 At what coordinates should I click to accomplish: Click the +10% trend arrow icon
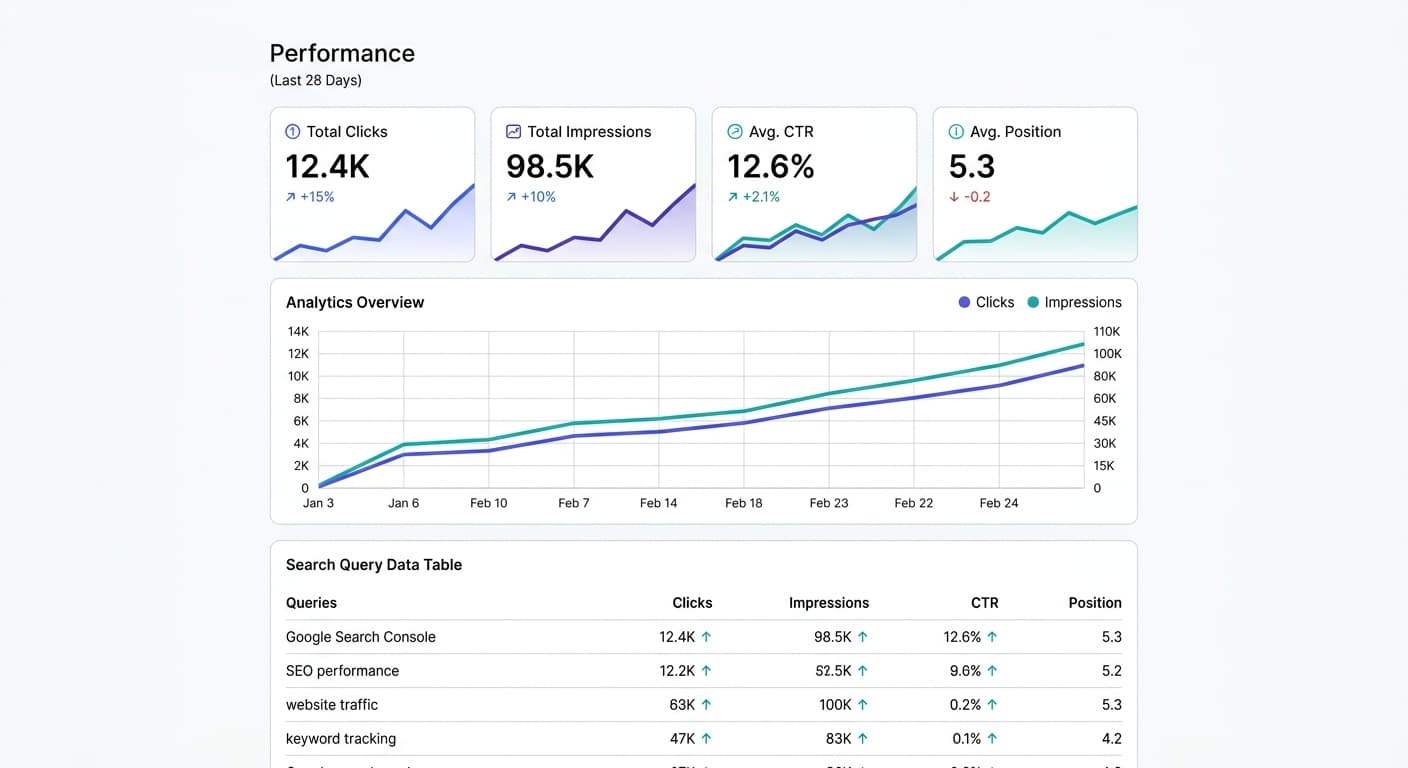[512, 197]
